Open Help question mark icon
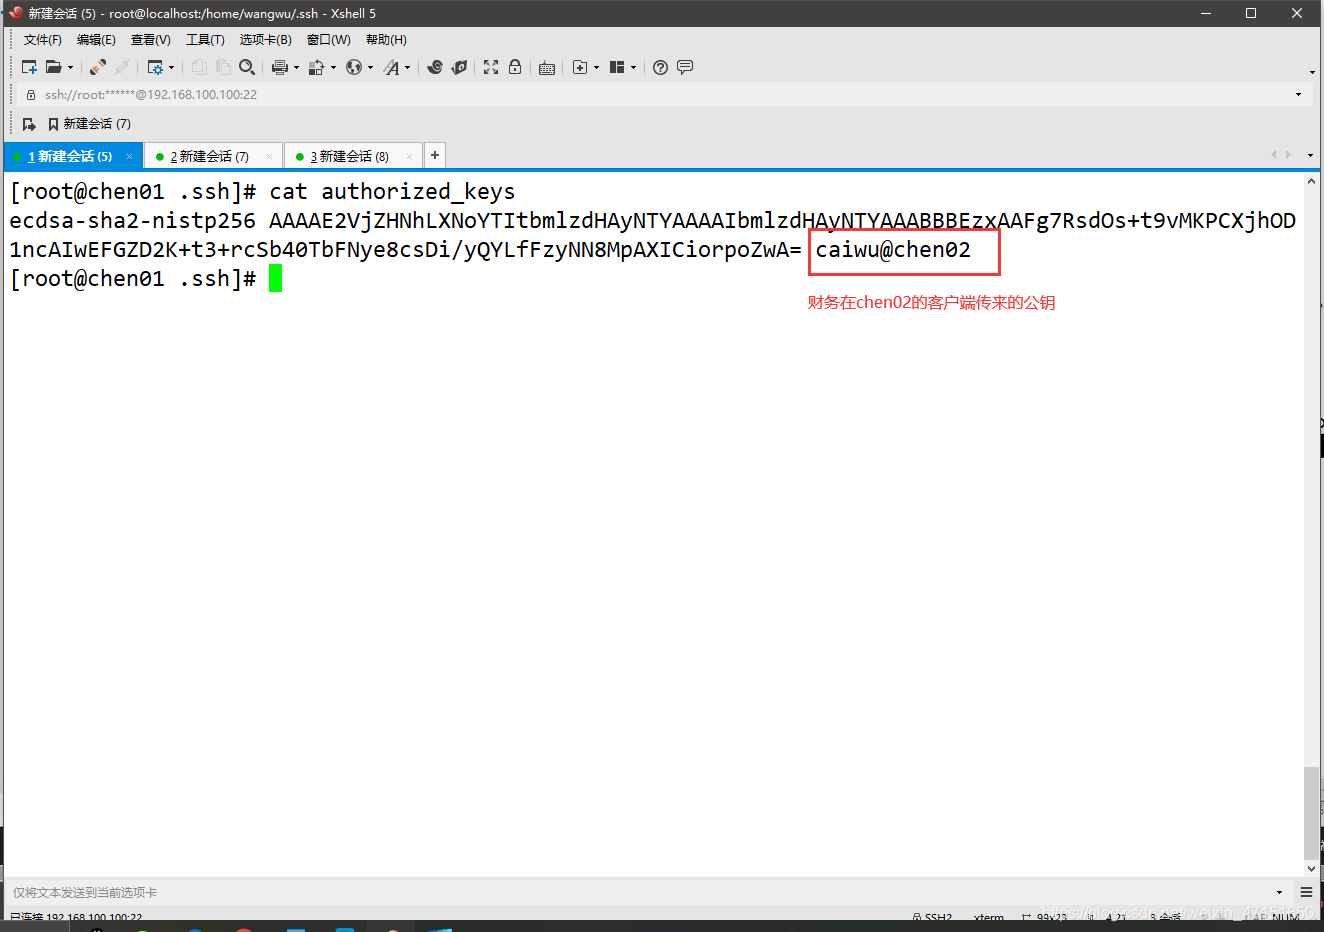This screenshot has height=932, width=1324. tap(660, 67)
